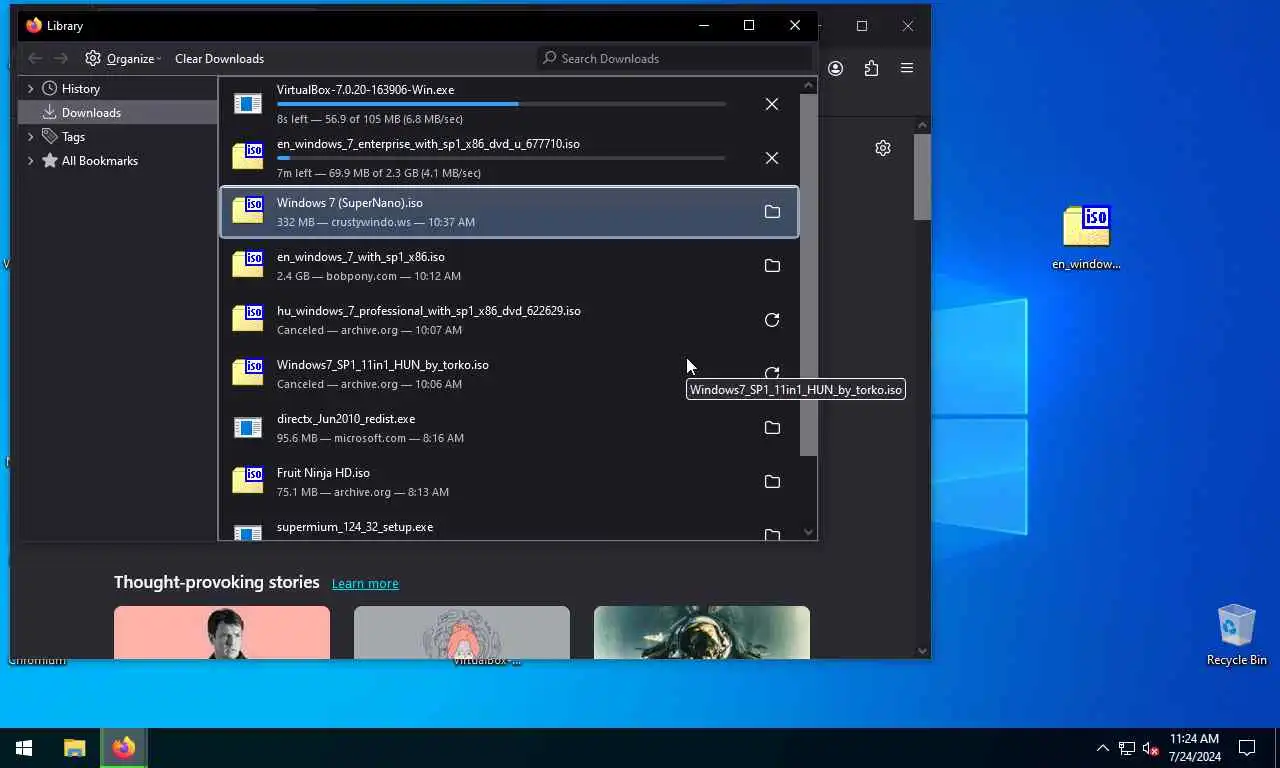
Task: Open Firefox account icon in browser toolbar
Action: point(836,68)
